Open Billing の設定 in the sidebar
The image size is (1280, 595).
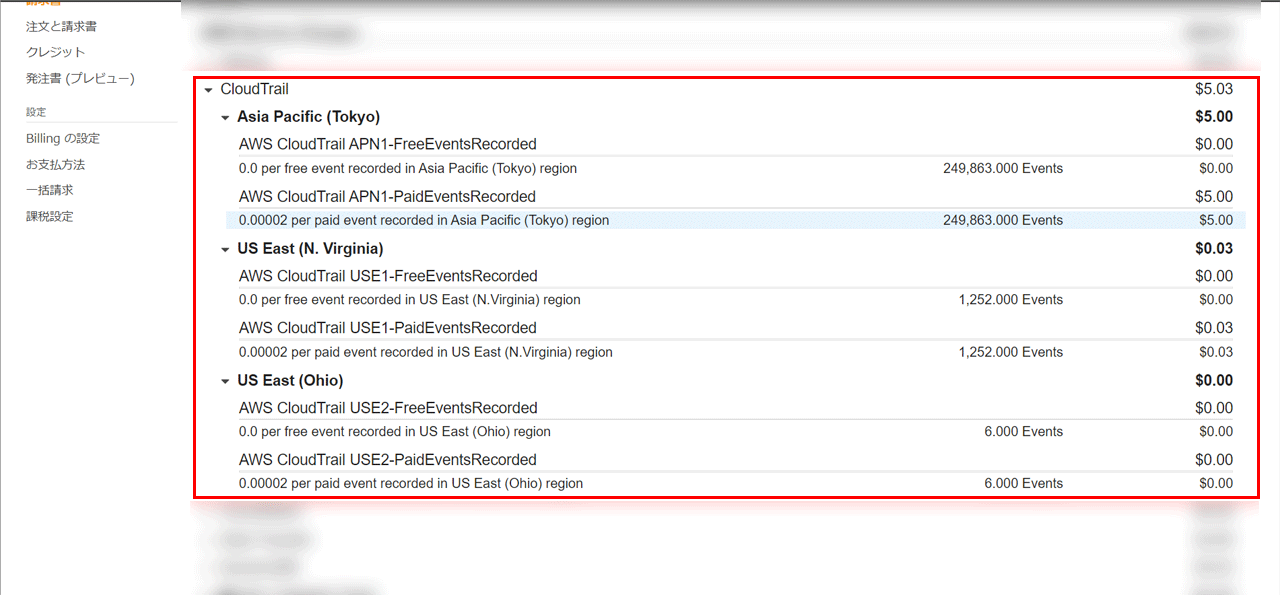(x=63, y=138)
